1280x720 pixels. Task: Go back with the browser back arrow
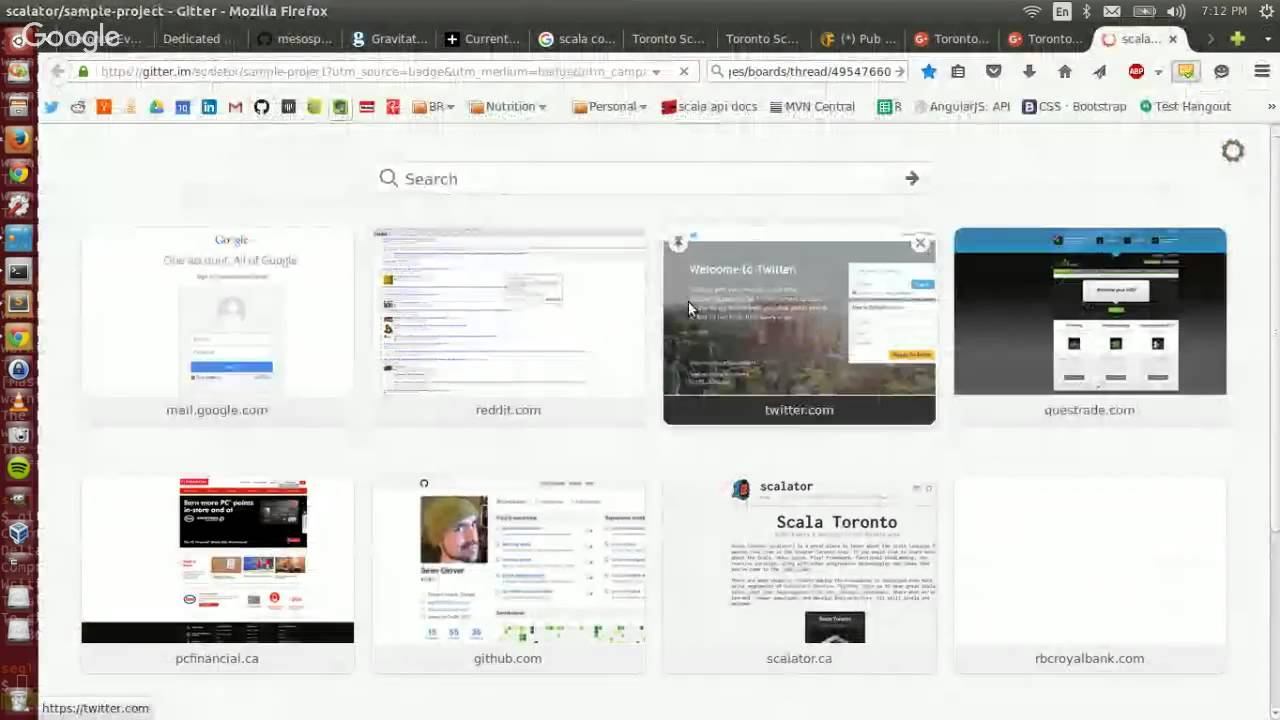(x=57, y=71)
